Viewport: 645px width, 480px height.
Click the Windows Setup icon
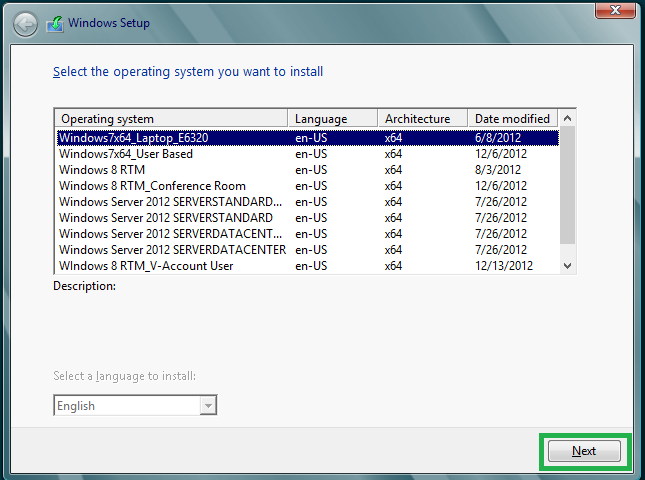coord(55,24)
